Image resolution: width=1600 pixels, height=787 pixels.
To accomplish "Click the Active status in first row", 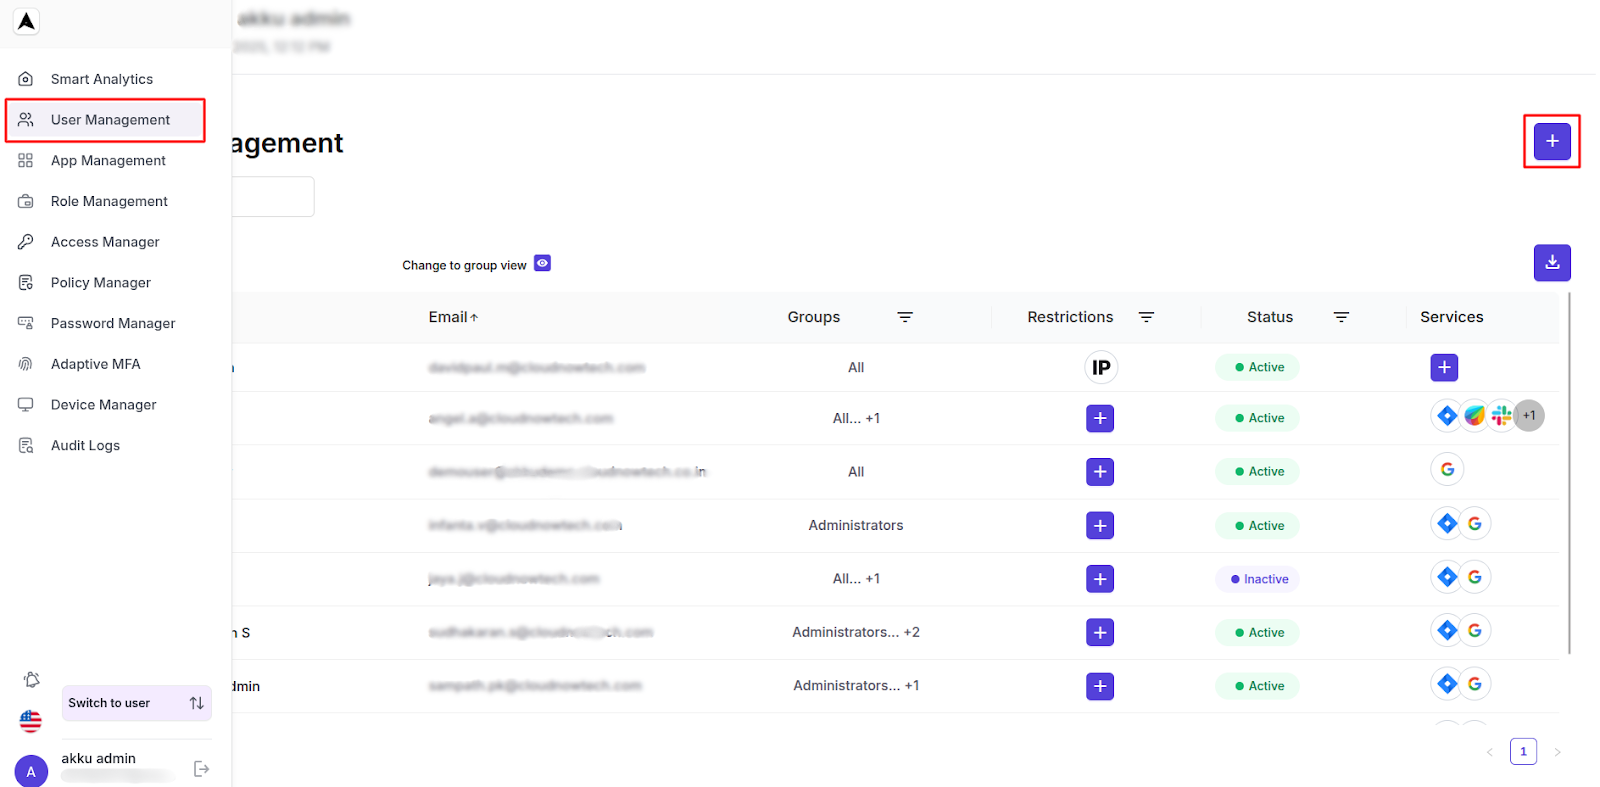I will pyautogui.click(x=1258, y=367).
